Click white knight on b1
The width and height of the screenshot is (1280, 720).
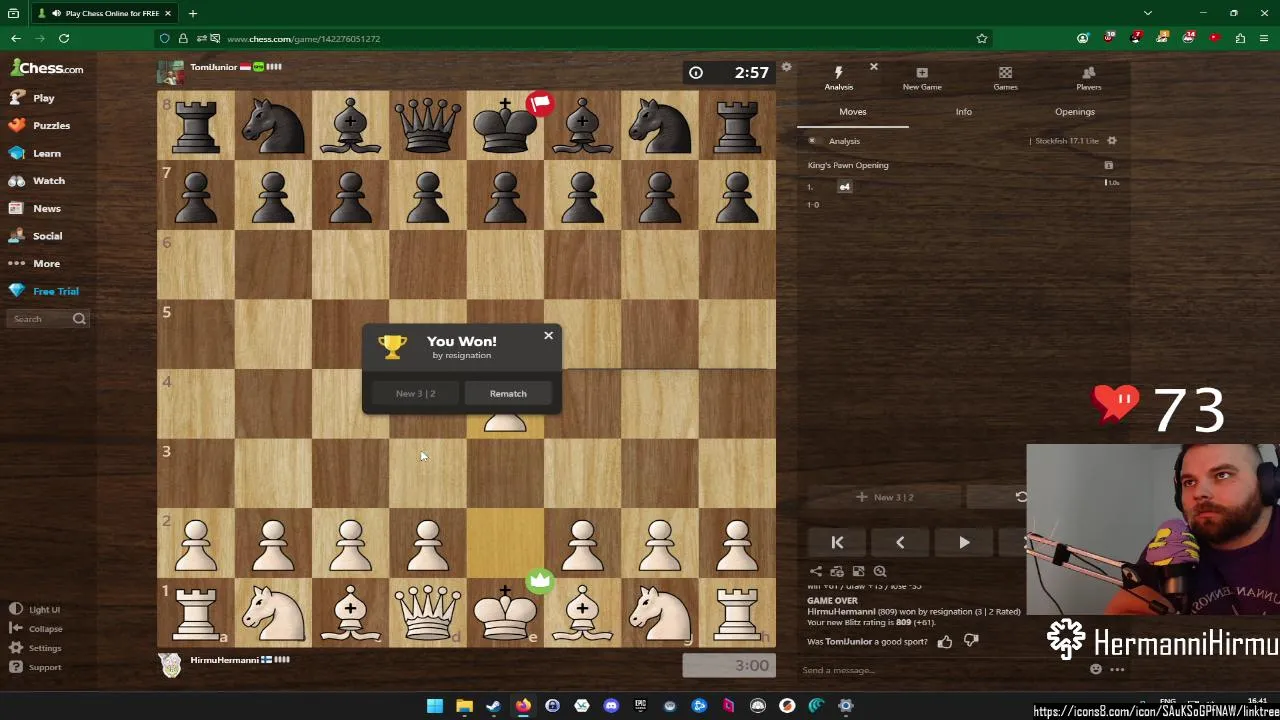pos(273,613)
